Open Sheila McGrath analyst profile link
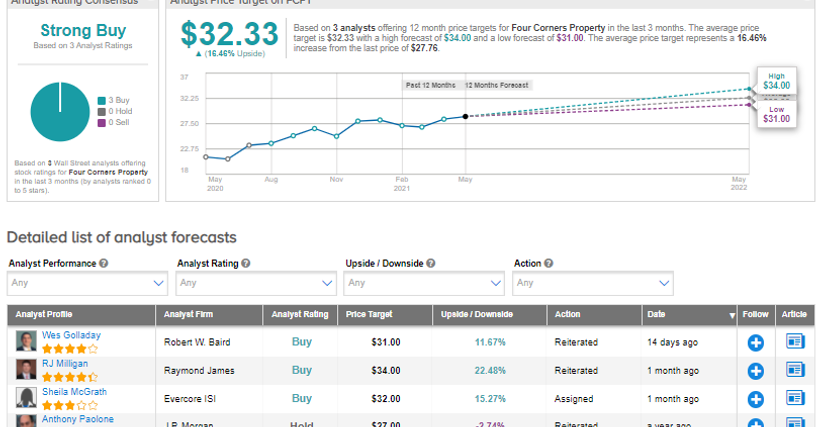Screen dimensions: 820x427 point(74,391)
